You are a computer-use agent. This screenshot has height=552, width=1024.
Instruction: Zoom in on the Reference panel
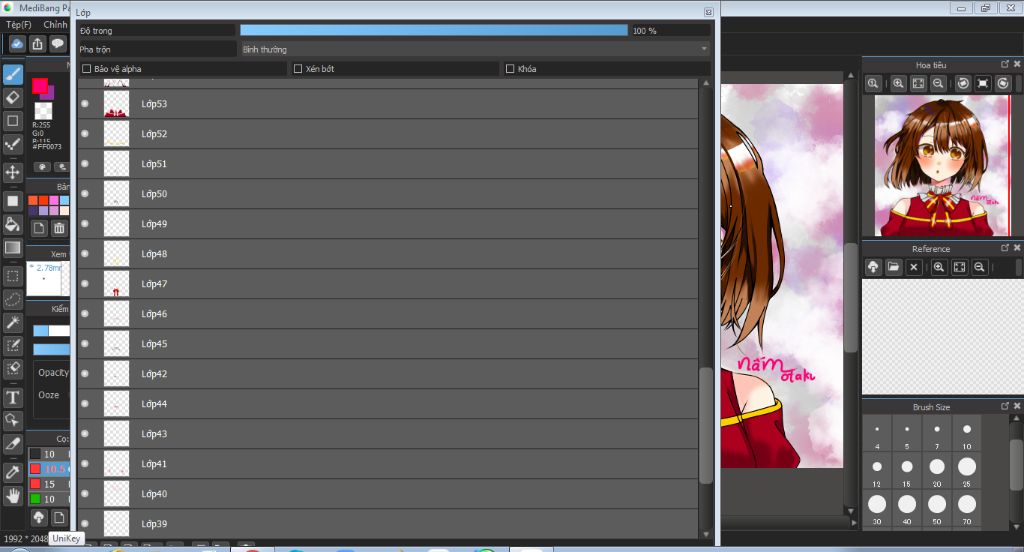coord(938,267)
